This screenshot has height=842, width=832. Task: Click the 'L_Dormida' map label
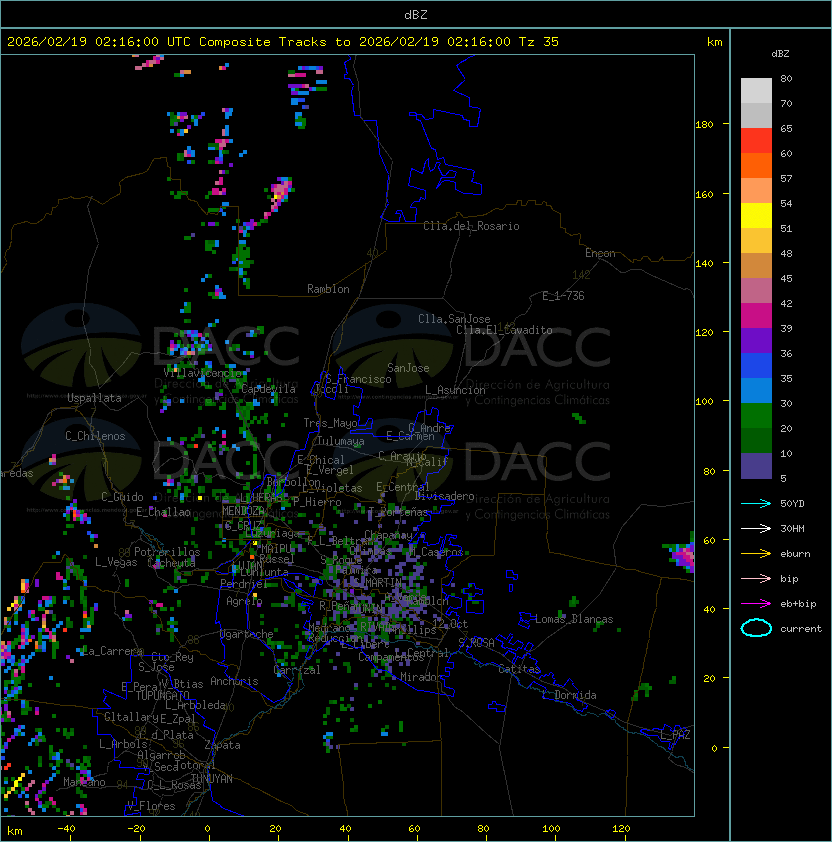coord(569,695)
